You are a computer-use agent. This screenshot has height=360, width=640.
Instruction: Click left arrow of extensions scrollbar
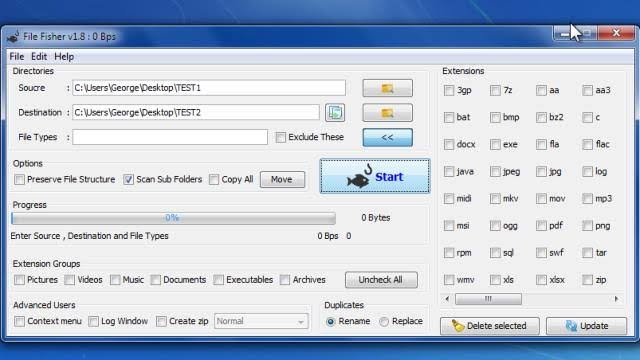(x=447, y=299)
